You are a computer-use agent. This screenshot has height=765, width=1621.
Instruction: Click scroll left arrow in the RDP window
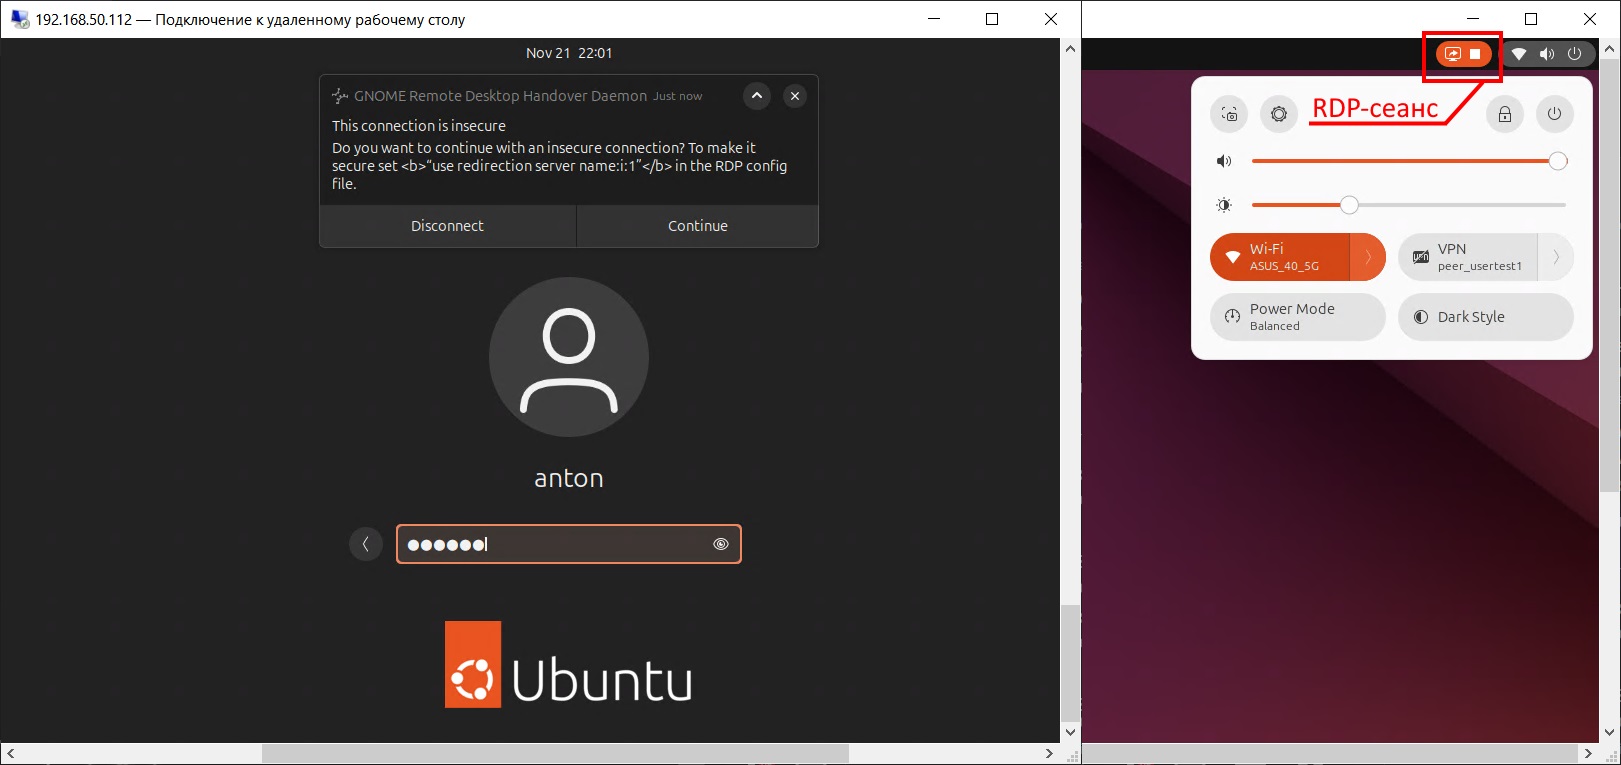(x=11, y=753)
